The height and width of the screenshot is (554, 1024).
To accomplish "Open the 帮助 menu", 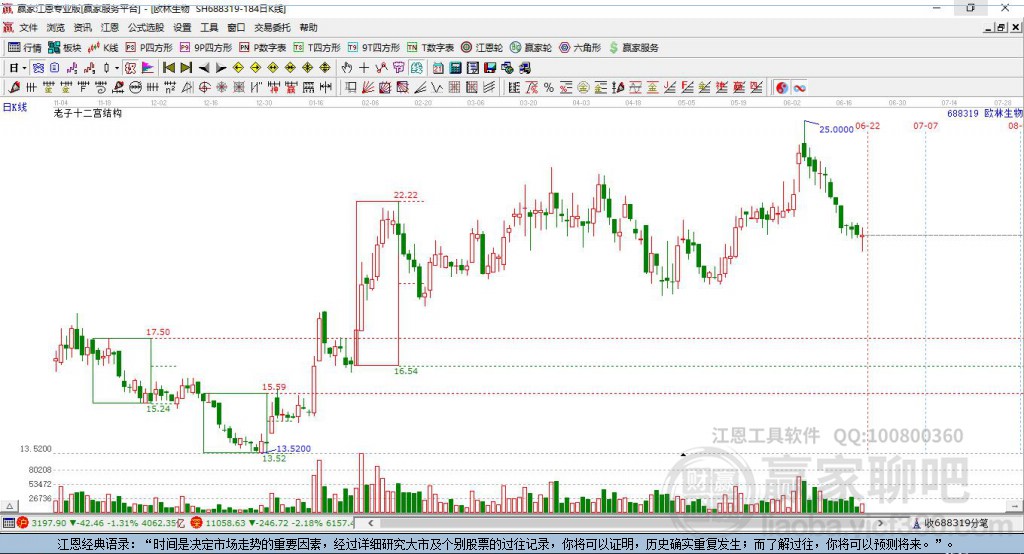I will point(308,27).
